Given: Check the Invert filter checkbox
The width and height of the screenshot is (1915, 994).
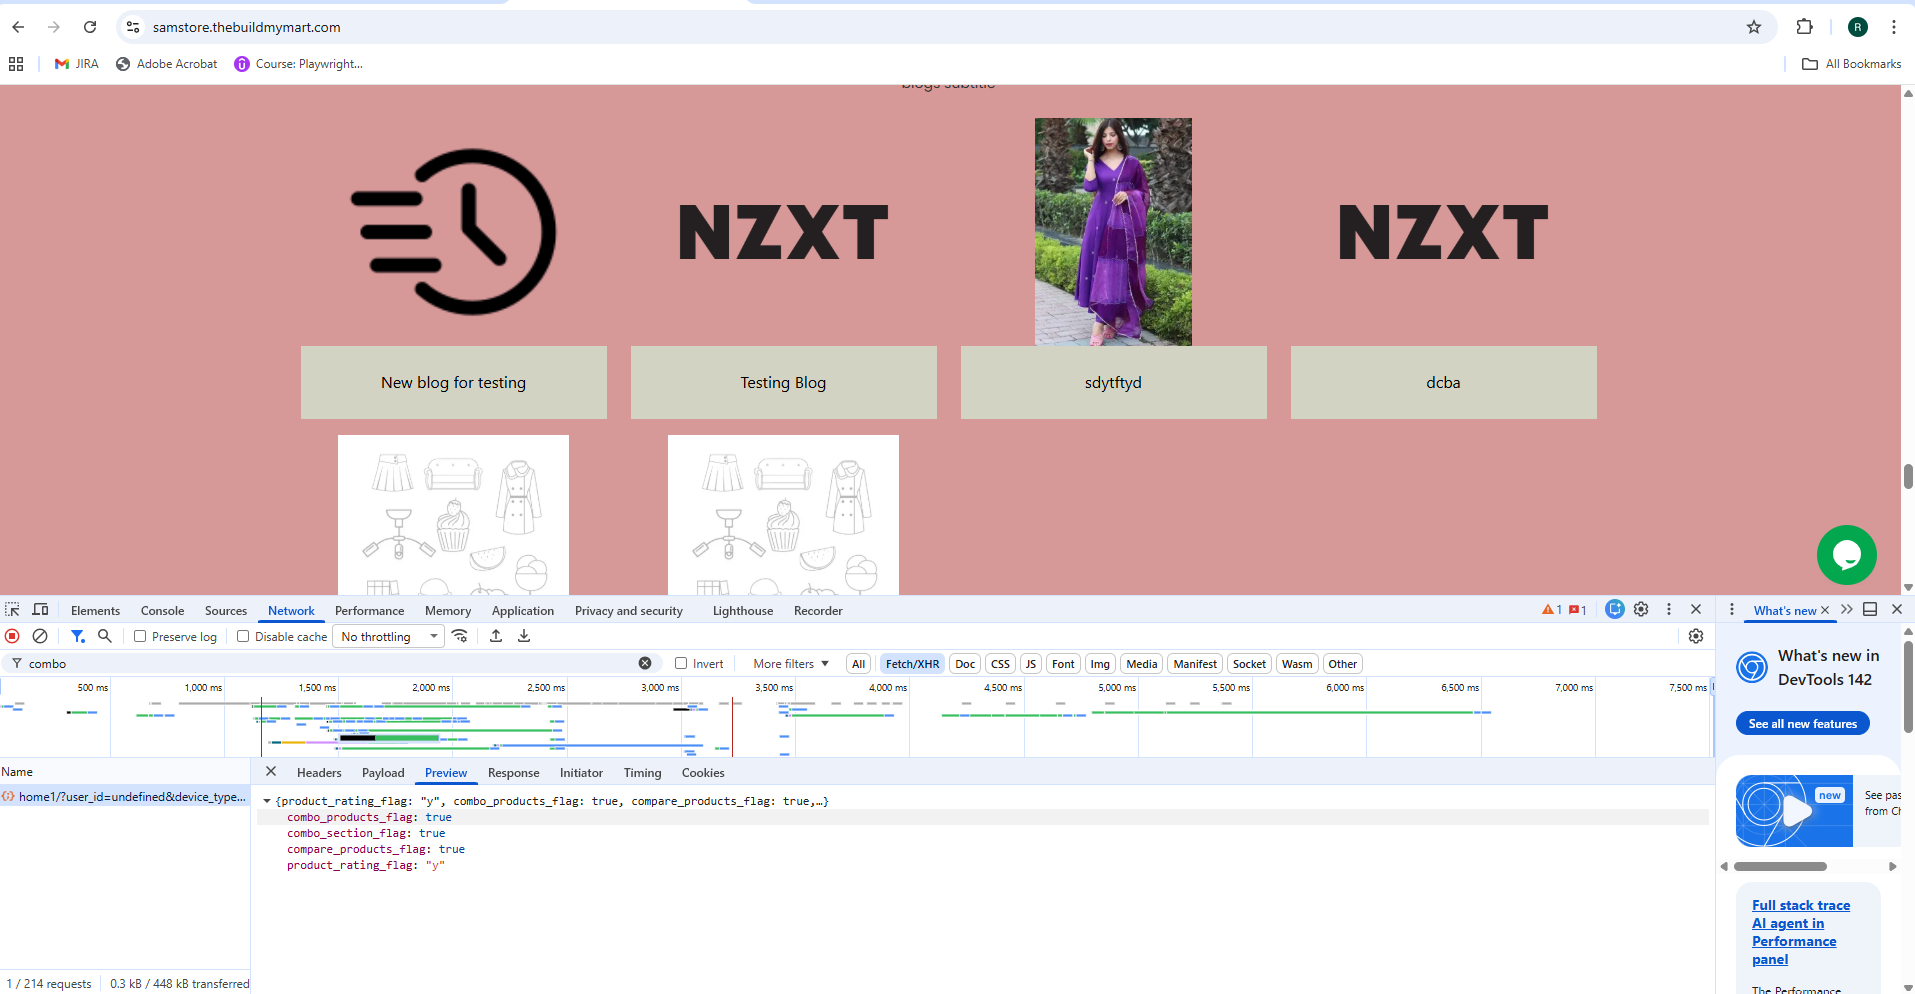Looking at the screenshot, I should pos(681,663).
